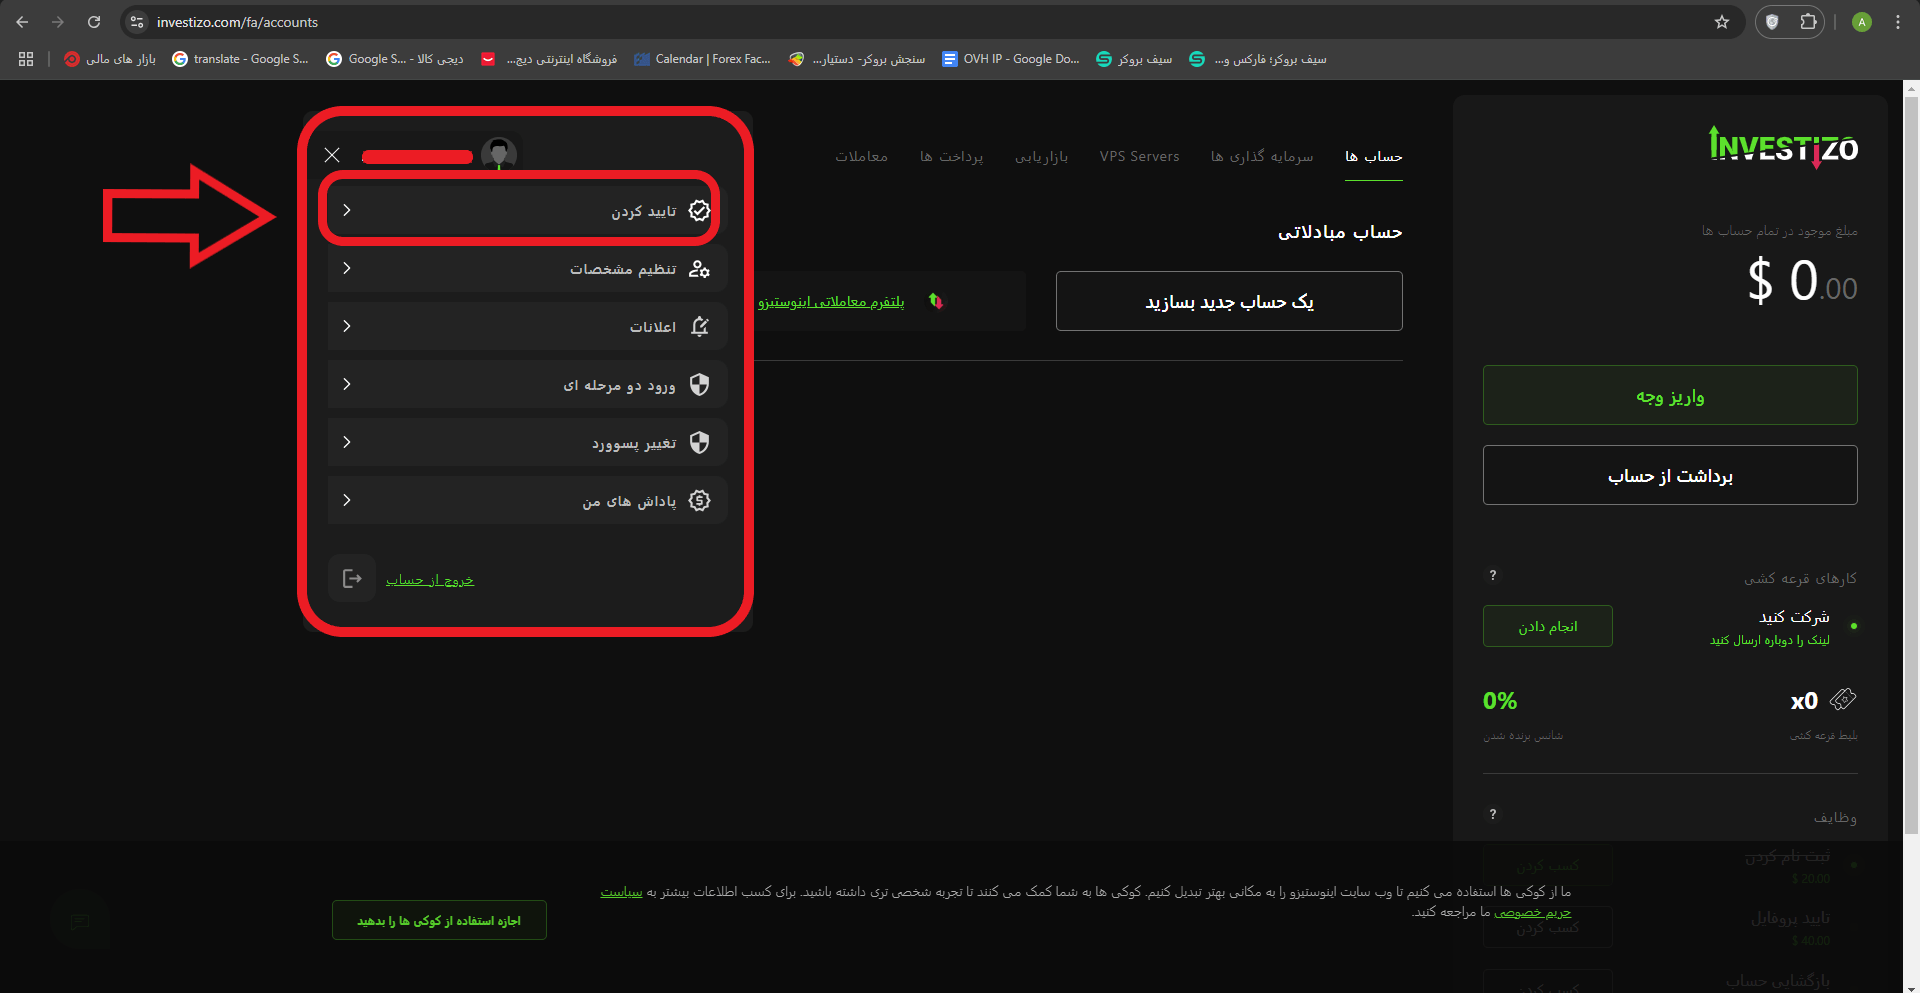This screenshot has height=993, width=1920.
Task: Click the browser back arrow
Action: 22,22
